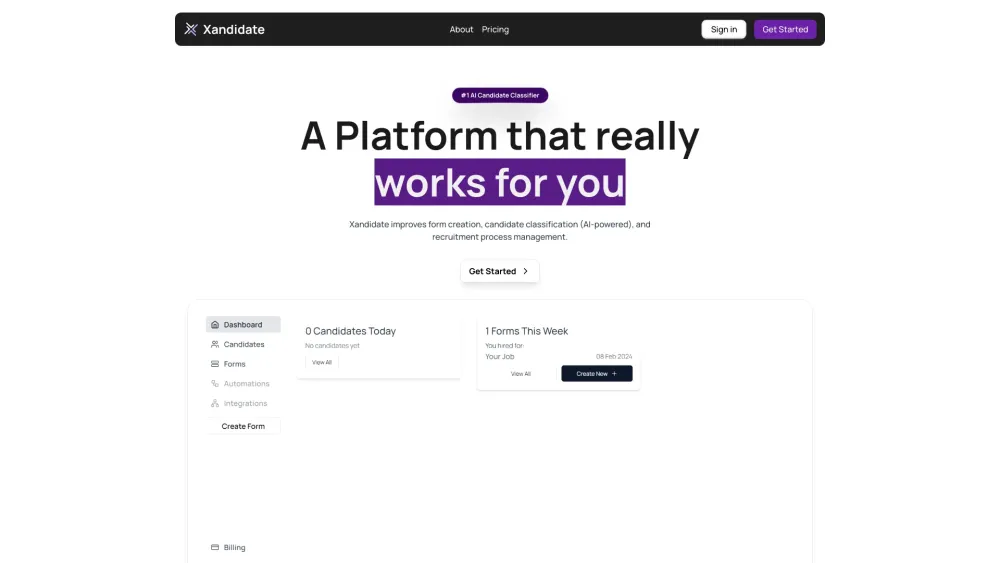Open the Candidates people icon

[215, 344]
